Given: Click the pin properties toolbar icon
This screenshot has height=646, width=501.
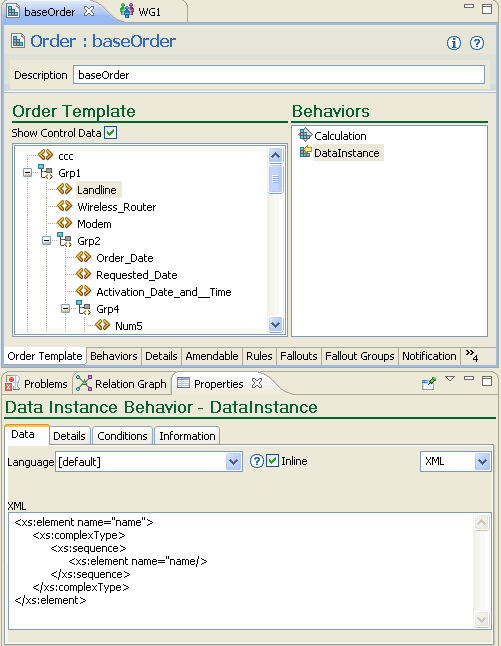Looking at the screenshot, I should [428, 383].
